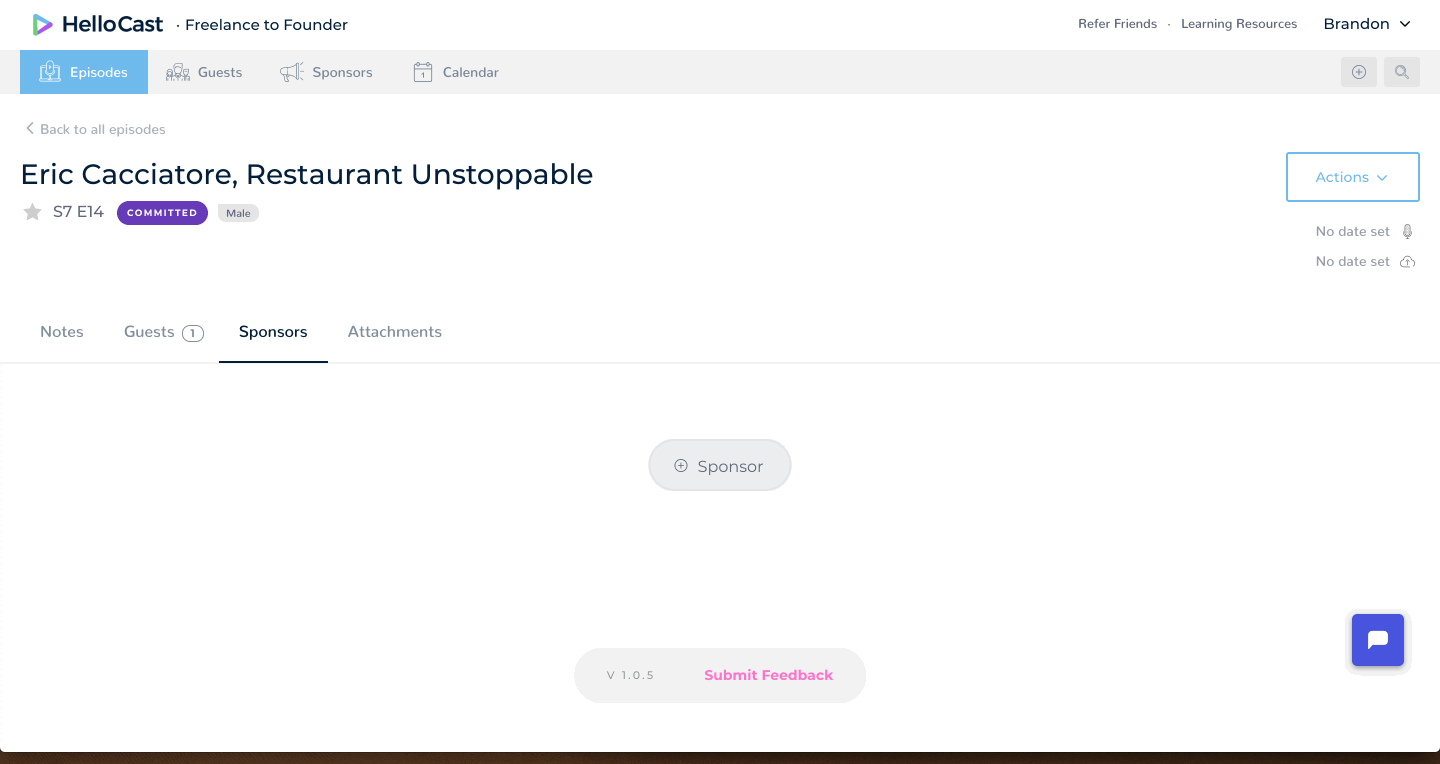
Task: Click the episode title Eric Cacciatore
Action: point(307,174)
